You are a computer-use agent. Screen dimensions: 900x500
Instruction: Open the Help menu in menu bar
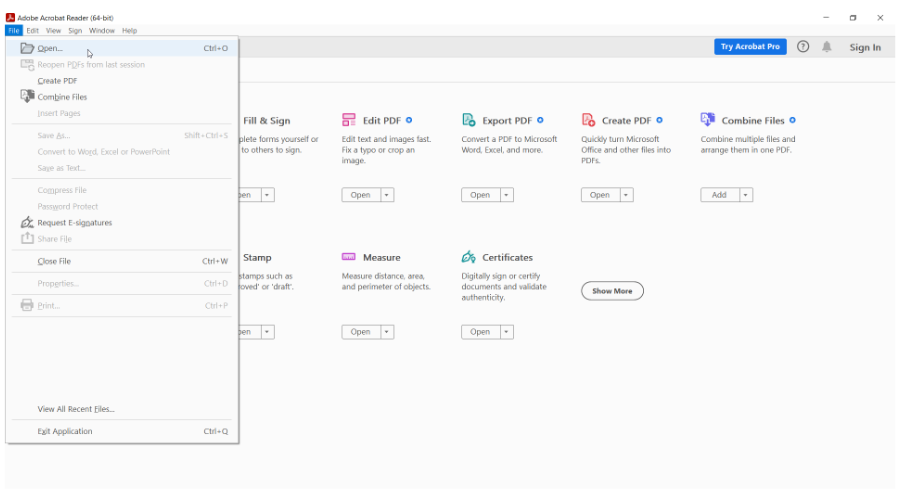tap(130, 30)
